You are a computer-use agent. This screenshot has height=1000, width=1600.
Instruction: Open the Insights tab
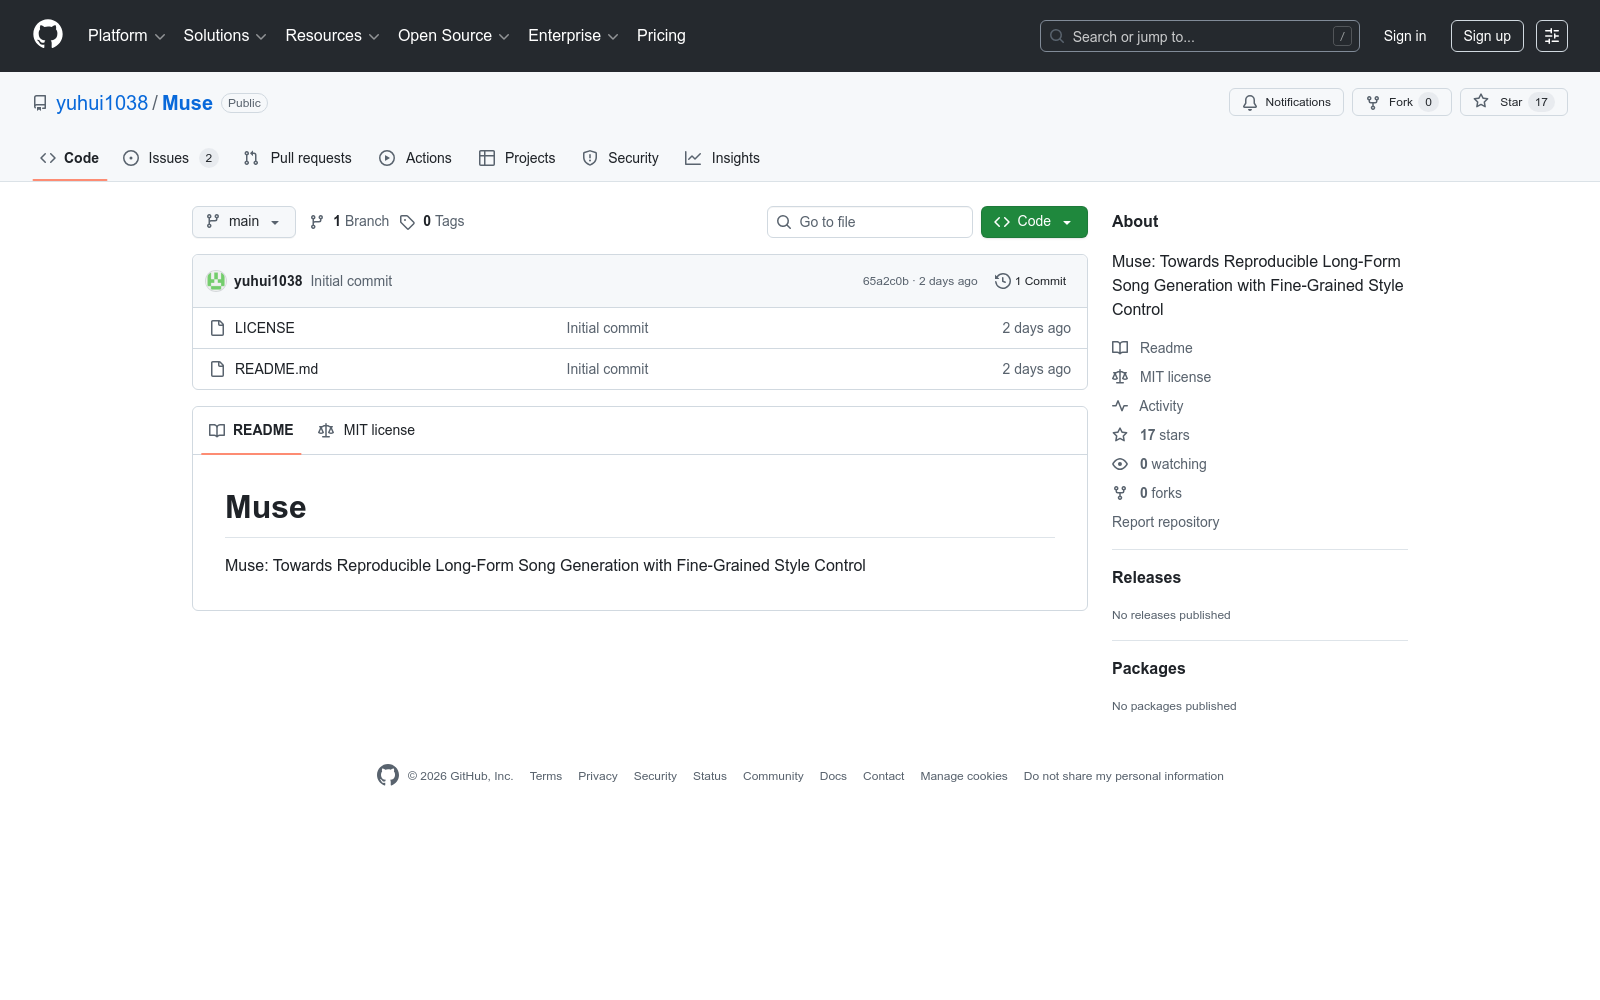[x=722, y=158]
